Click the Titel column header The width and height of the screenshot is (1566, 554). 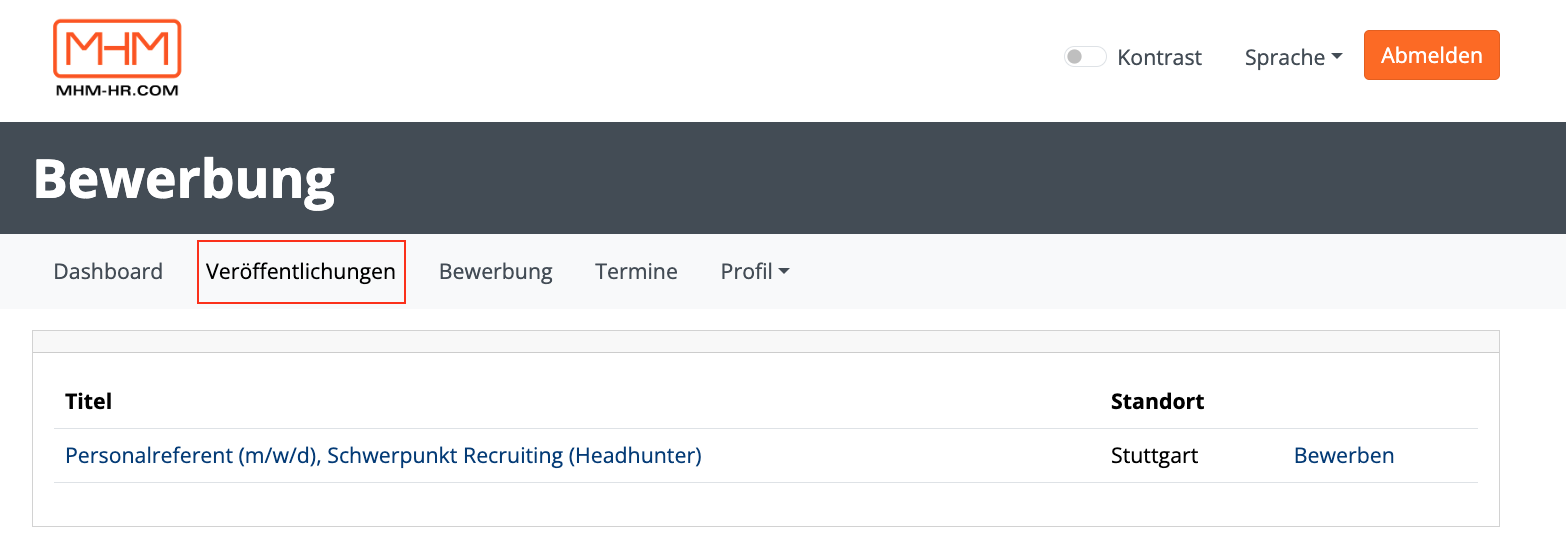[88, 402]
